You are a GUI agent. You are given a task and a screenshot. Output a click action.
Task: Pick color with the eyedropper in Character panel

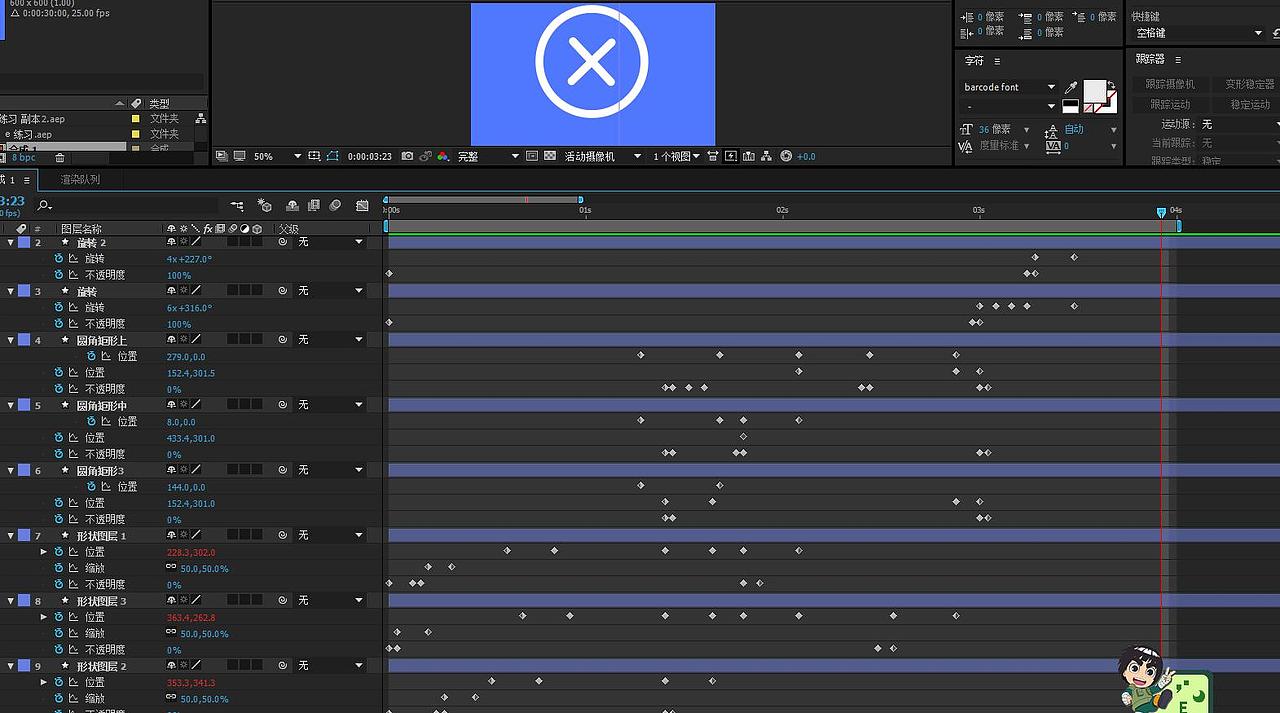point(1071,88)
